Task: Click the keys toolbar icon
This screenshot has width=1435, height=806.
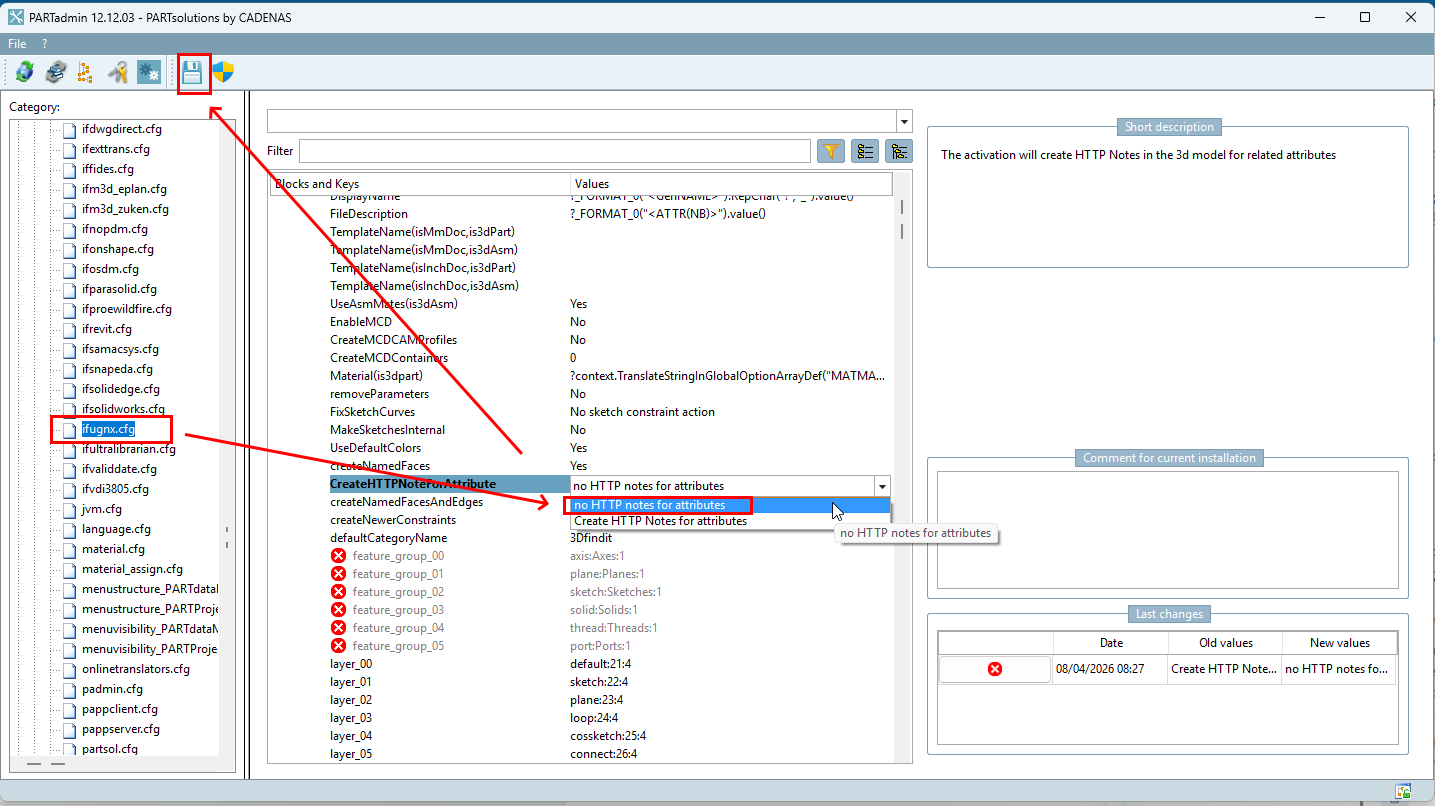Action: pos(118,72)
